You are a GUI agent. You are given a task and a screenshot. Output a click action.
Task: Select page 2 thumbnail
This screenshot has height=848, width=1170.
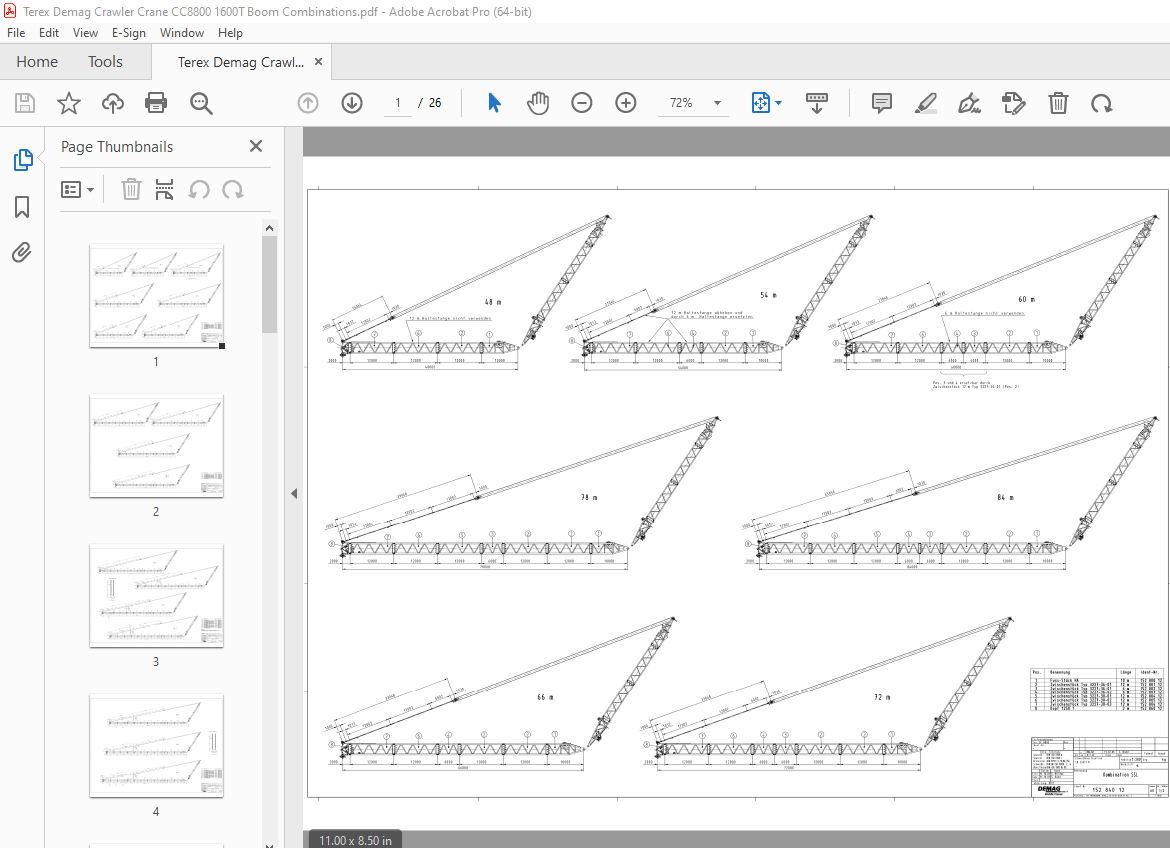click(156, 446)
